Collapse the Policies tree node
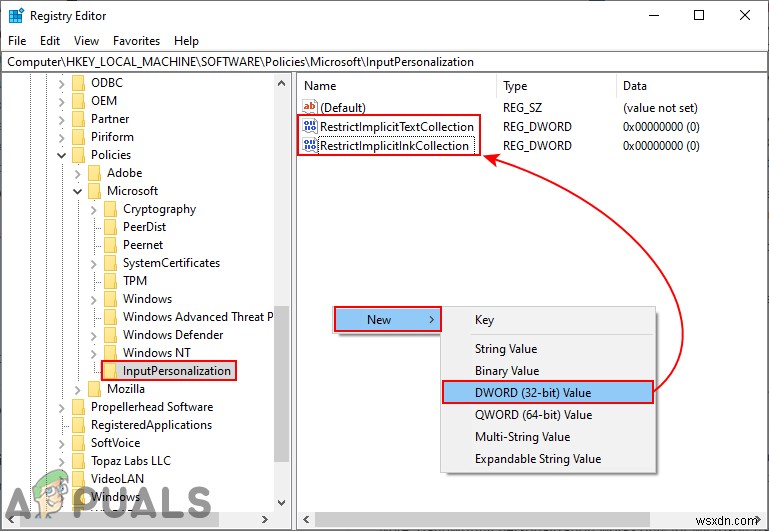769x531 pixels. tap(61, 155)
